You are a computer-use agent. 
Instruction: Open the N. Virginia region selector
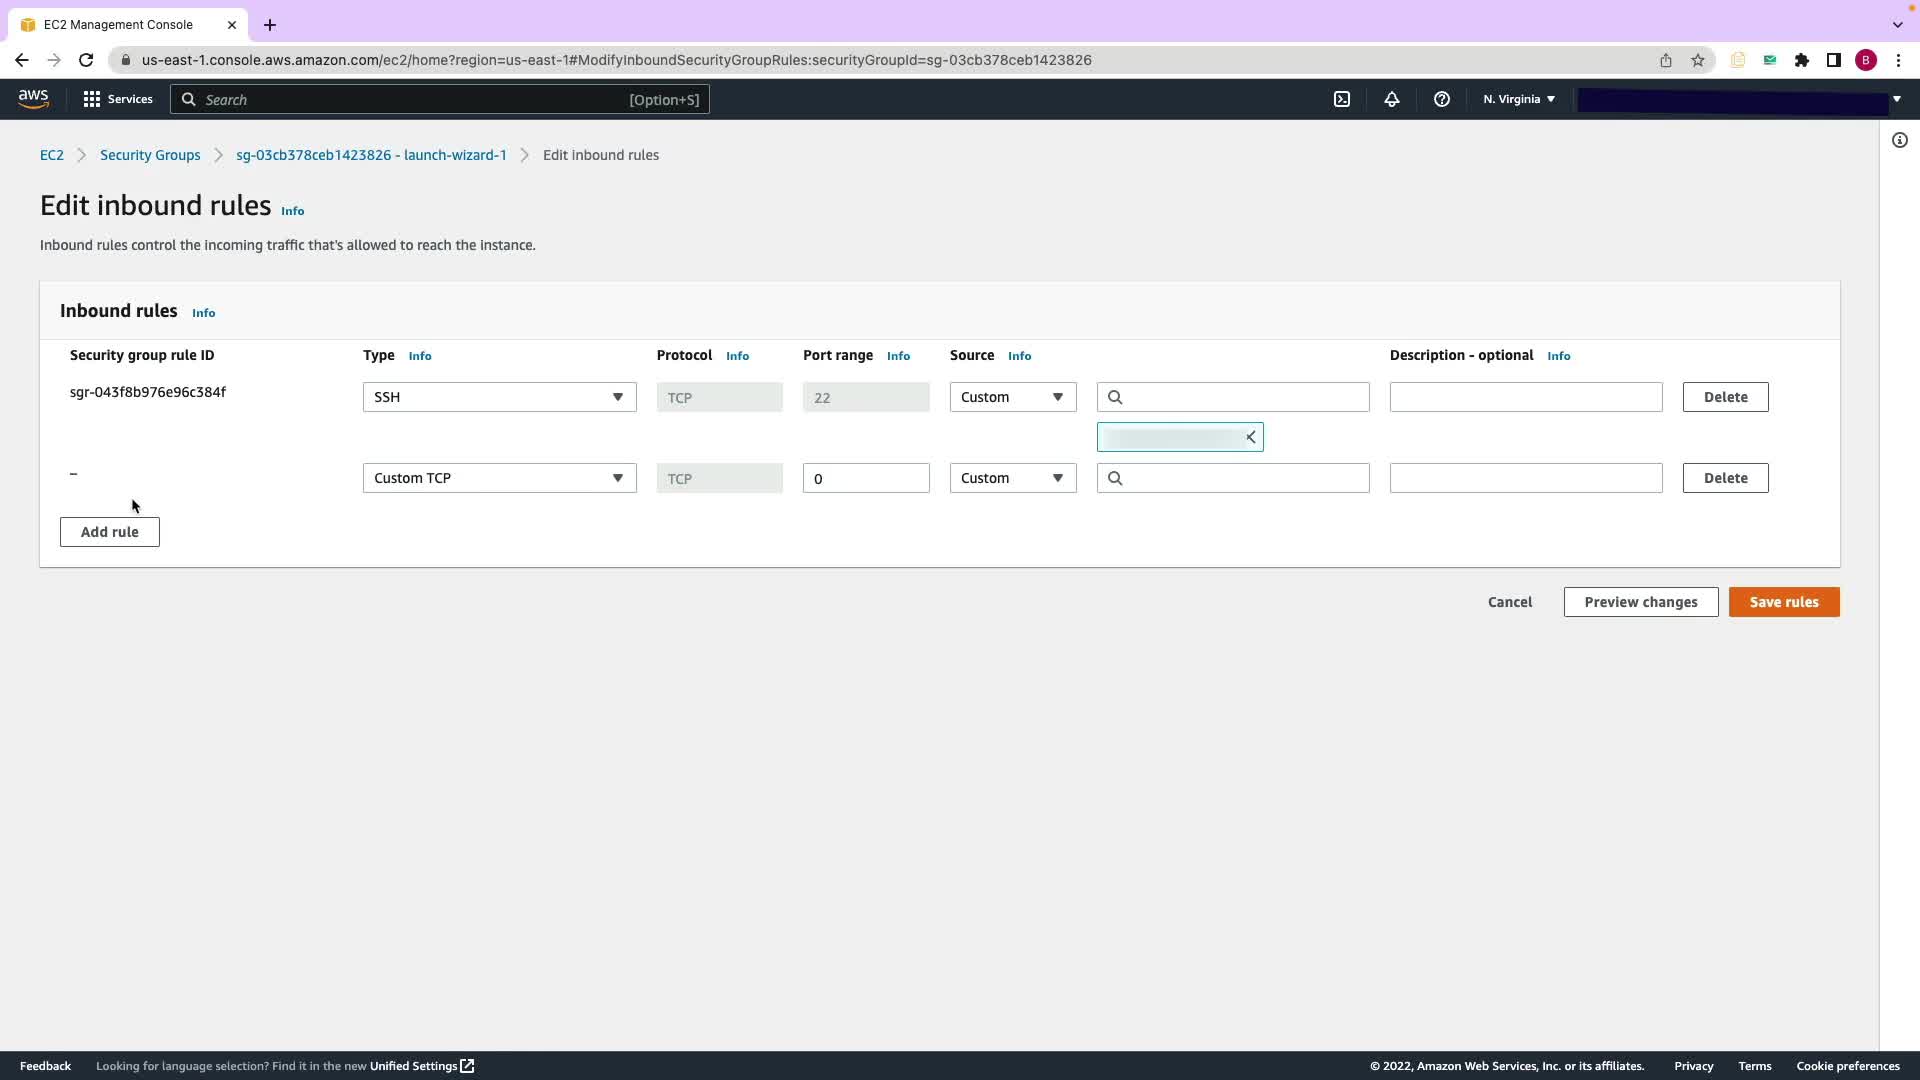[1518, 99]
